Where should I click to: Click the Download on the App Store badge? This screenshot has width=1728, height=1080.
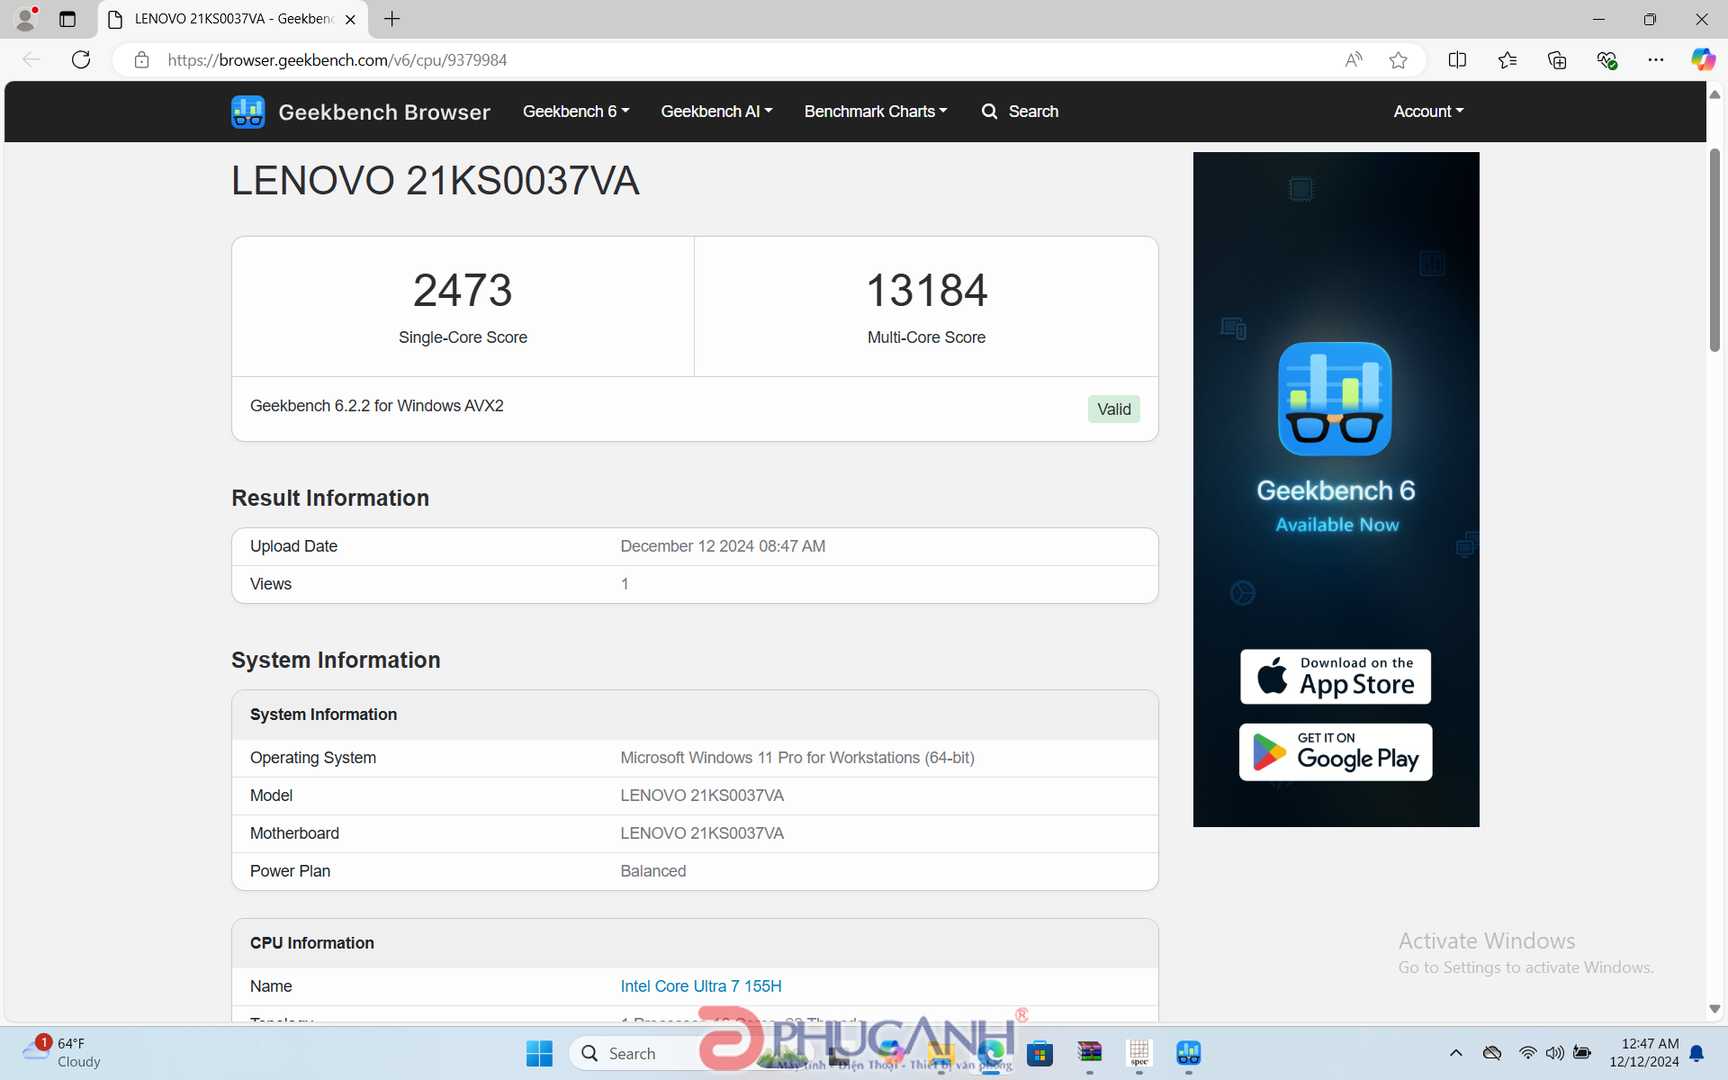tap(1336, 677)
